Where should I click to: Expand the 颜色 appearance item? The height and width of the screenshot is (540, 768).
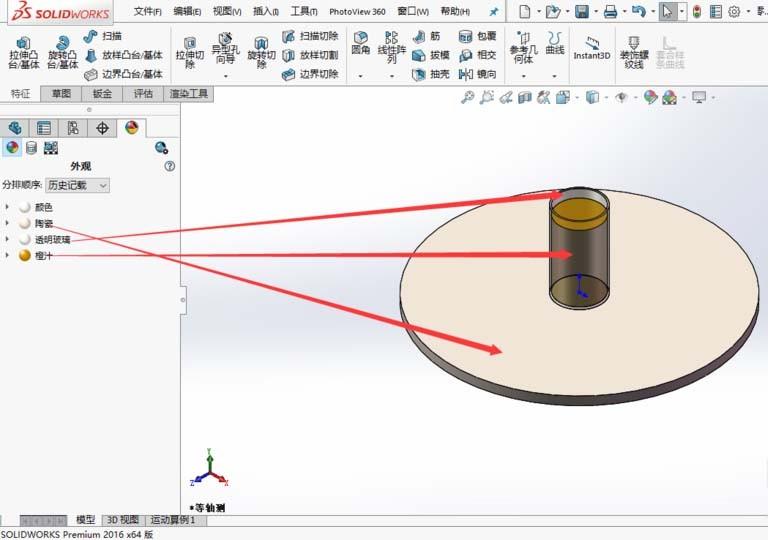click(7, 207)
